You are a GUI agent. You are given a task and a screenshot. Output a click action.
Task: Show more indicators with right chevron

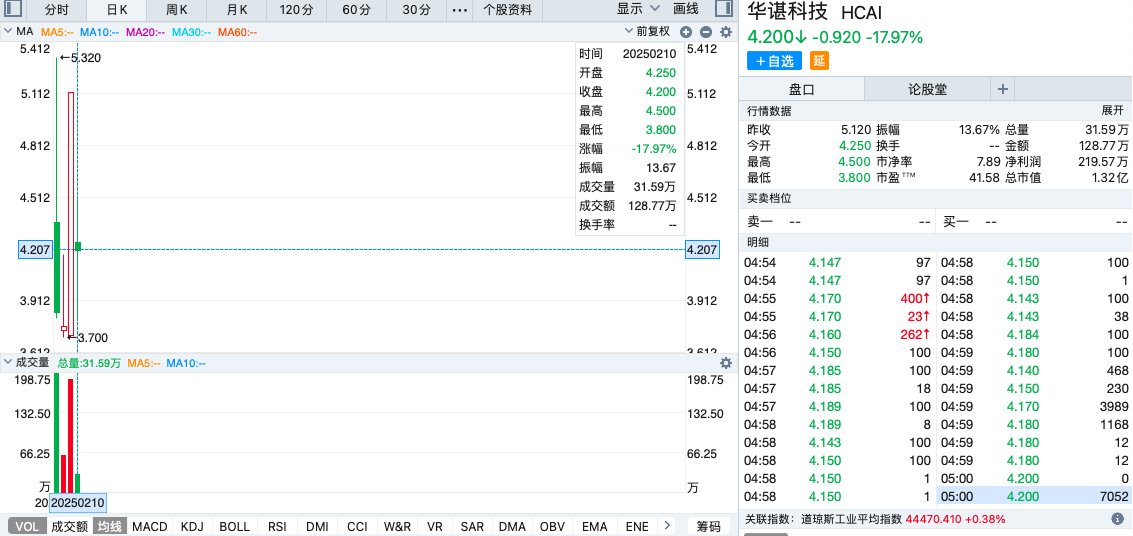(x=667, y=525)
